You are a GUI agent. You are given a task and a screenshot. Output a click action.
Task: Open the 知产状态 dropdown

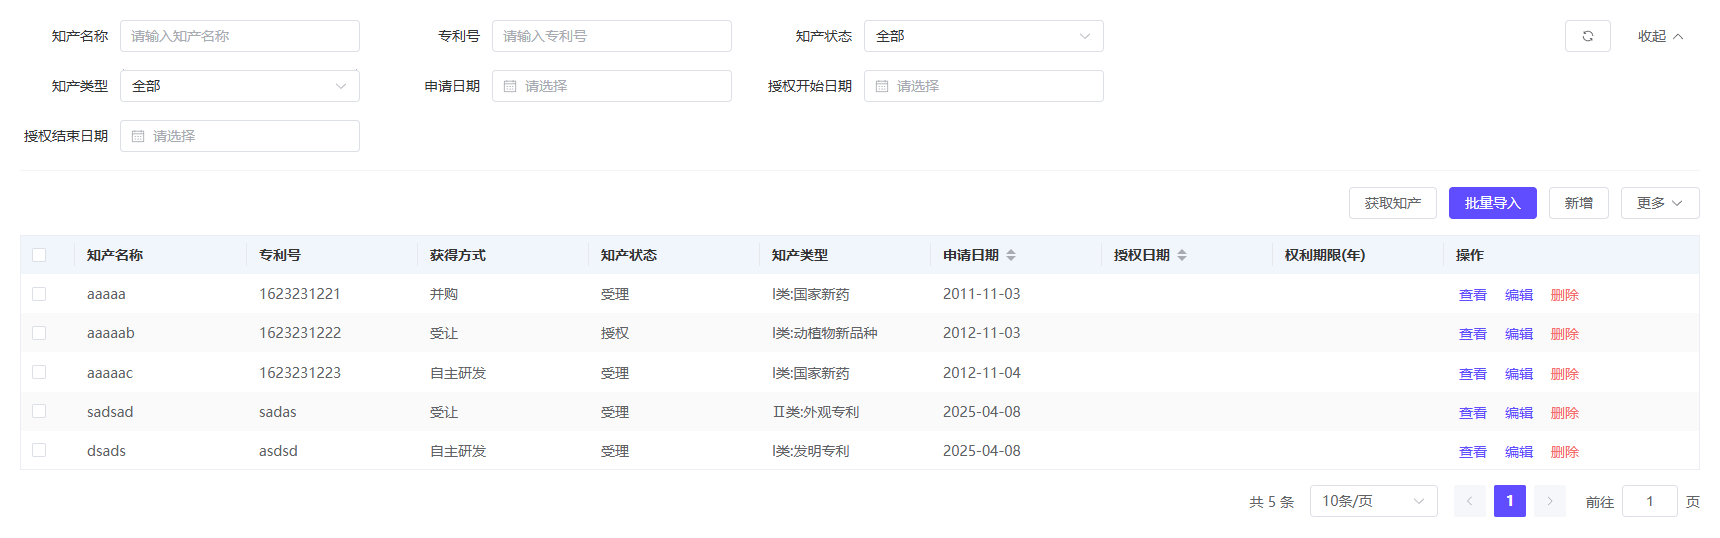point(984,36)
